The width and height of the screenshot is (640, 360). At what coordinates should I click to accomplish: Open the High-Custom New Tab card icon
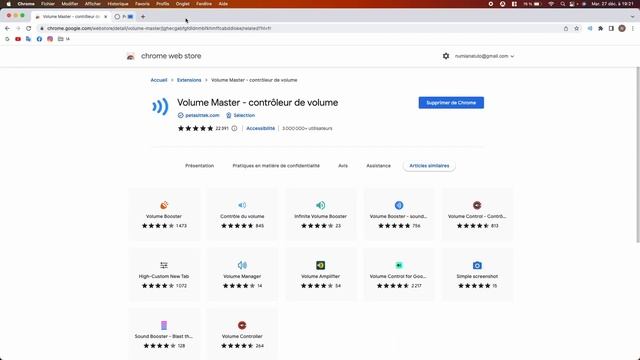coord(164,265)
